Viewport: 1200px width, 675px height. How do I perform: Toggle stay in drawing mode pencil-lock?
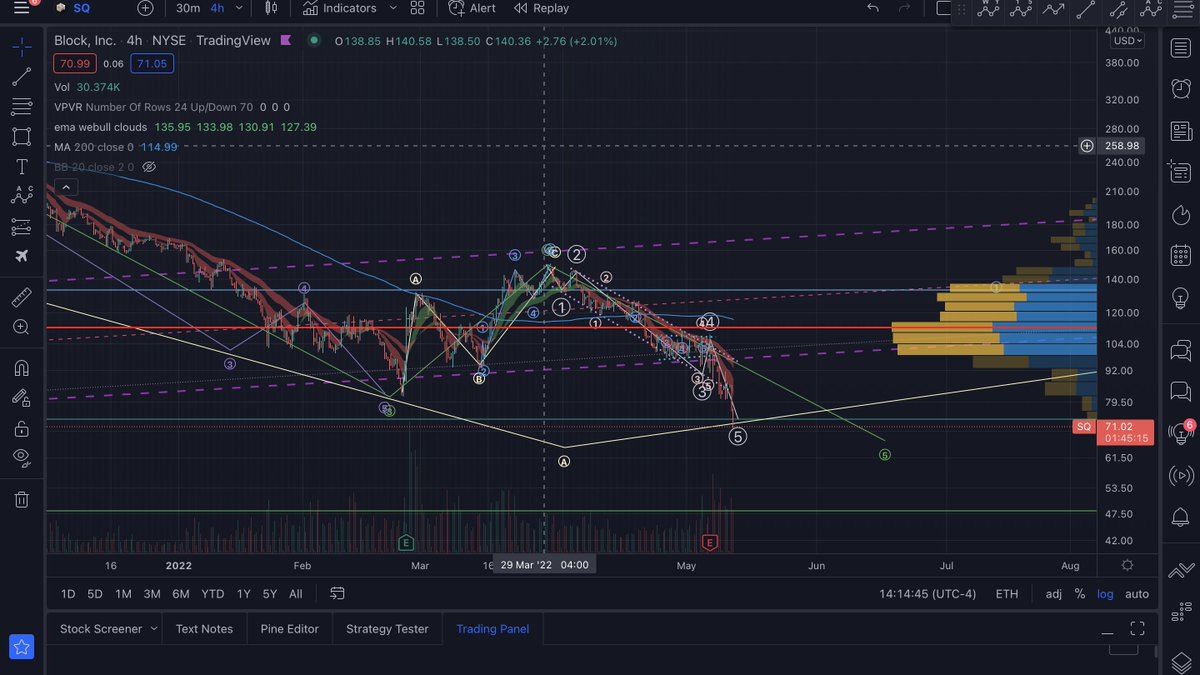pyautogui.click(x=21, y=398)
